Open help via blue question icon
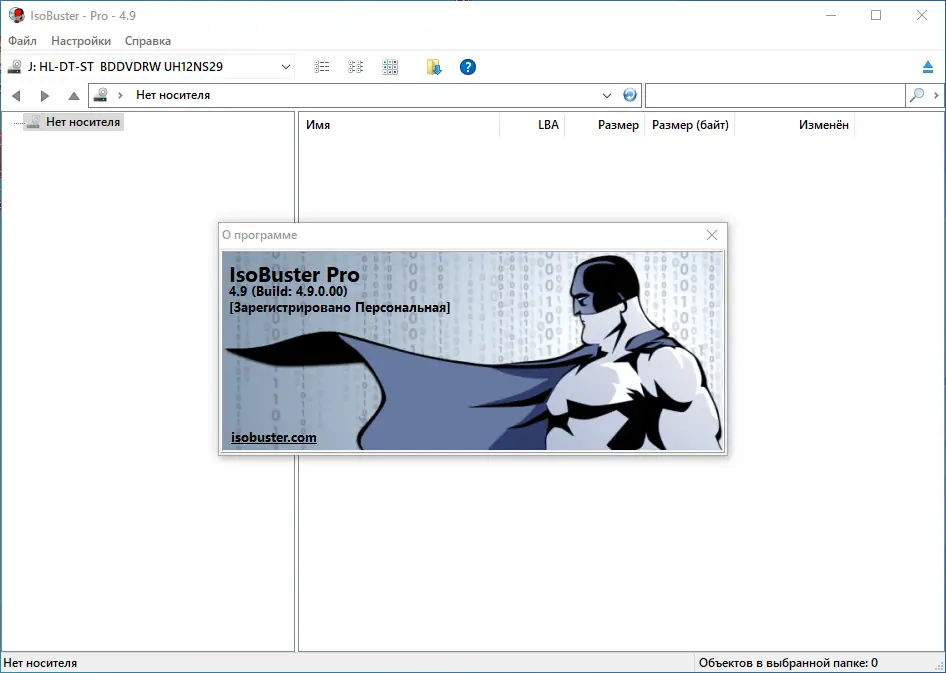This screenshot has height=673, width=946. (468, 67)
